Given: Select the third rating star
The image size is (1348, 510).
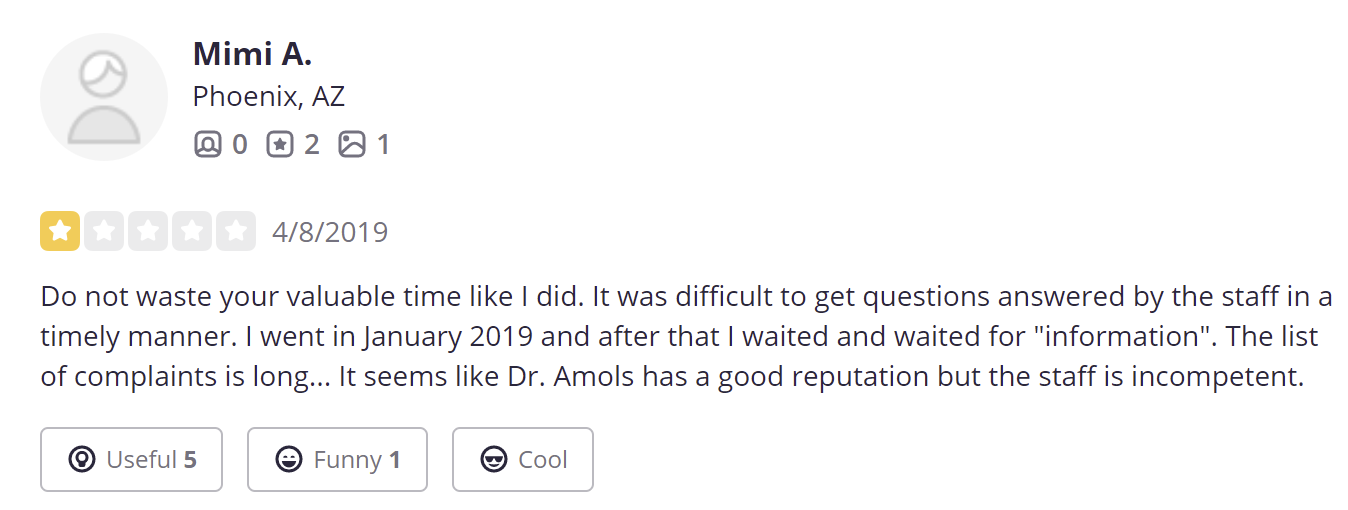Looking at the screenshot, I should click(148, 232).
